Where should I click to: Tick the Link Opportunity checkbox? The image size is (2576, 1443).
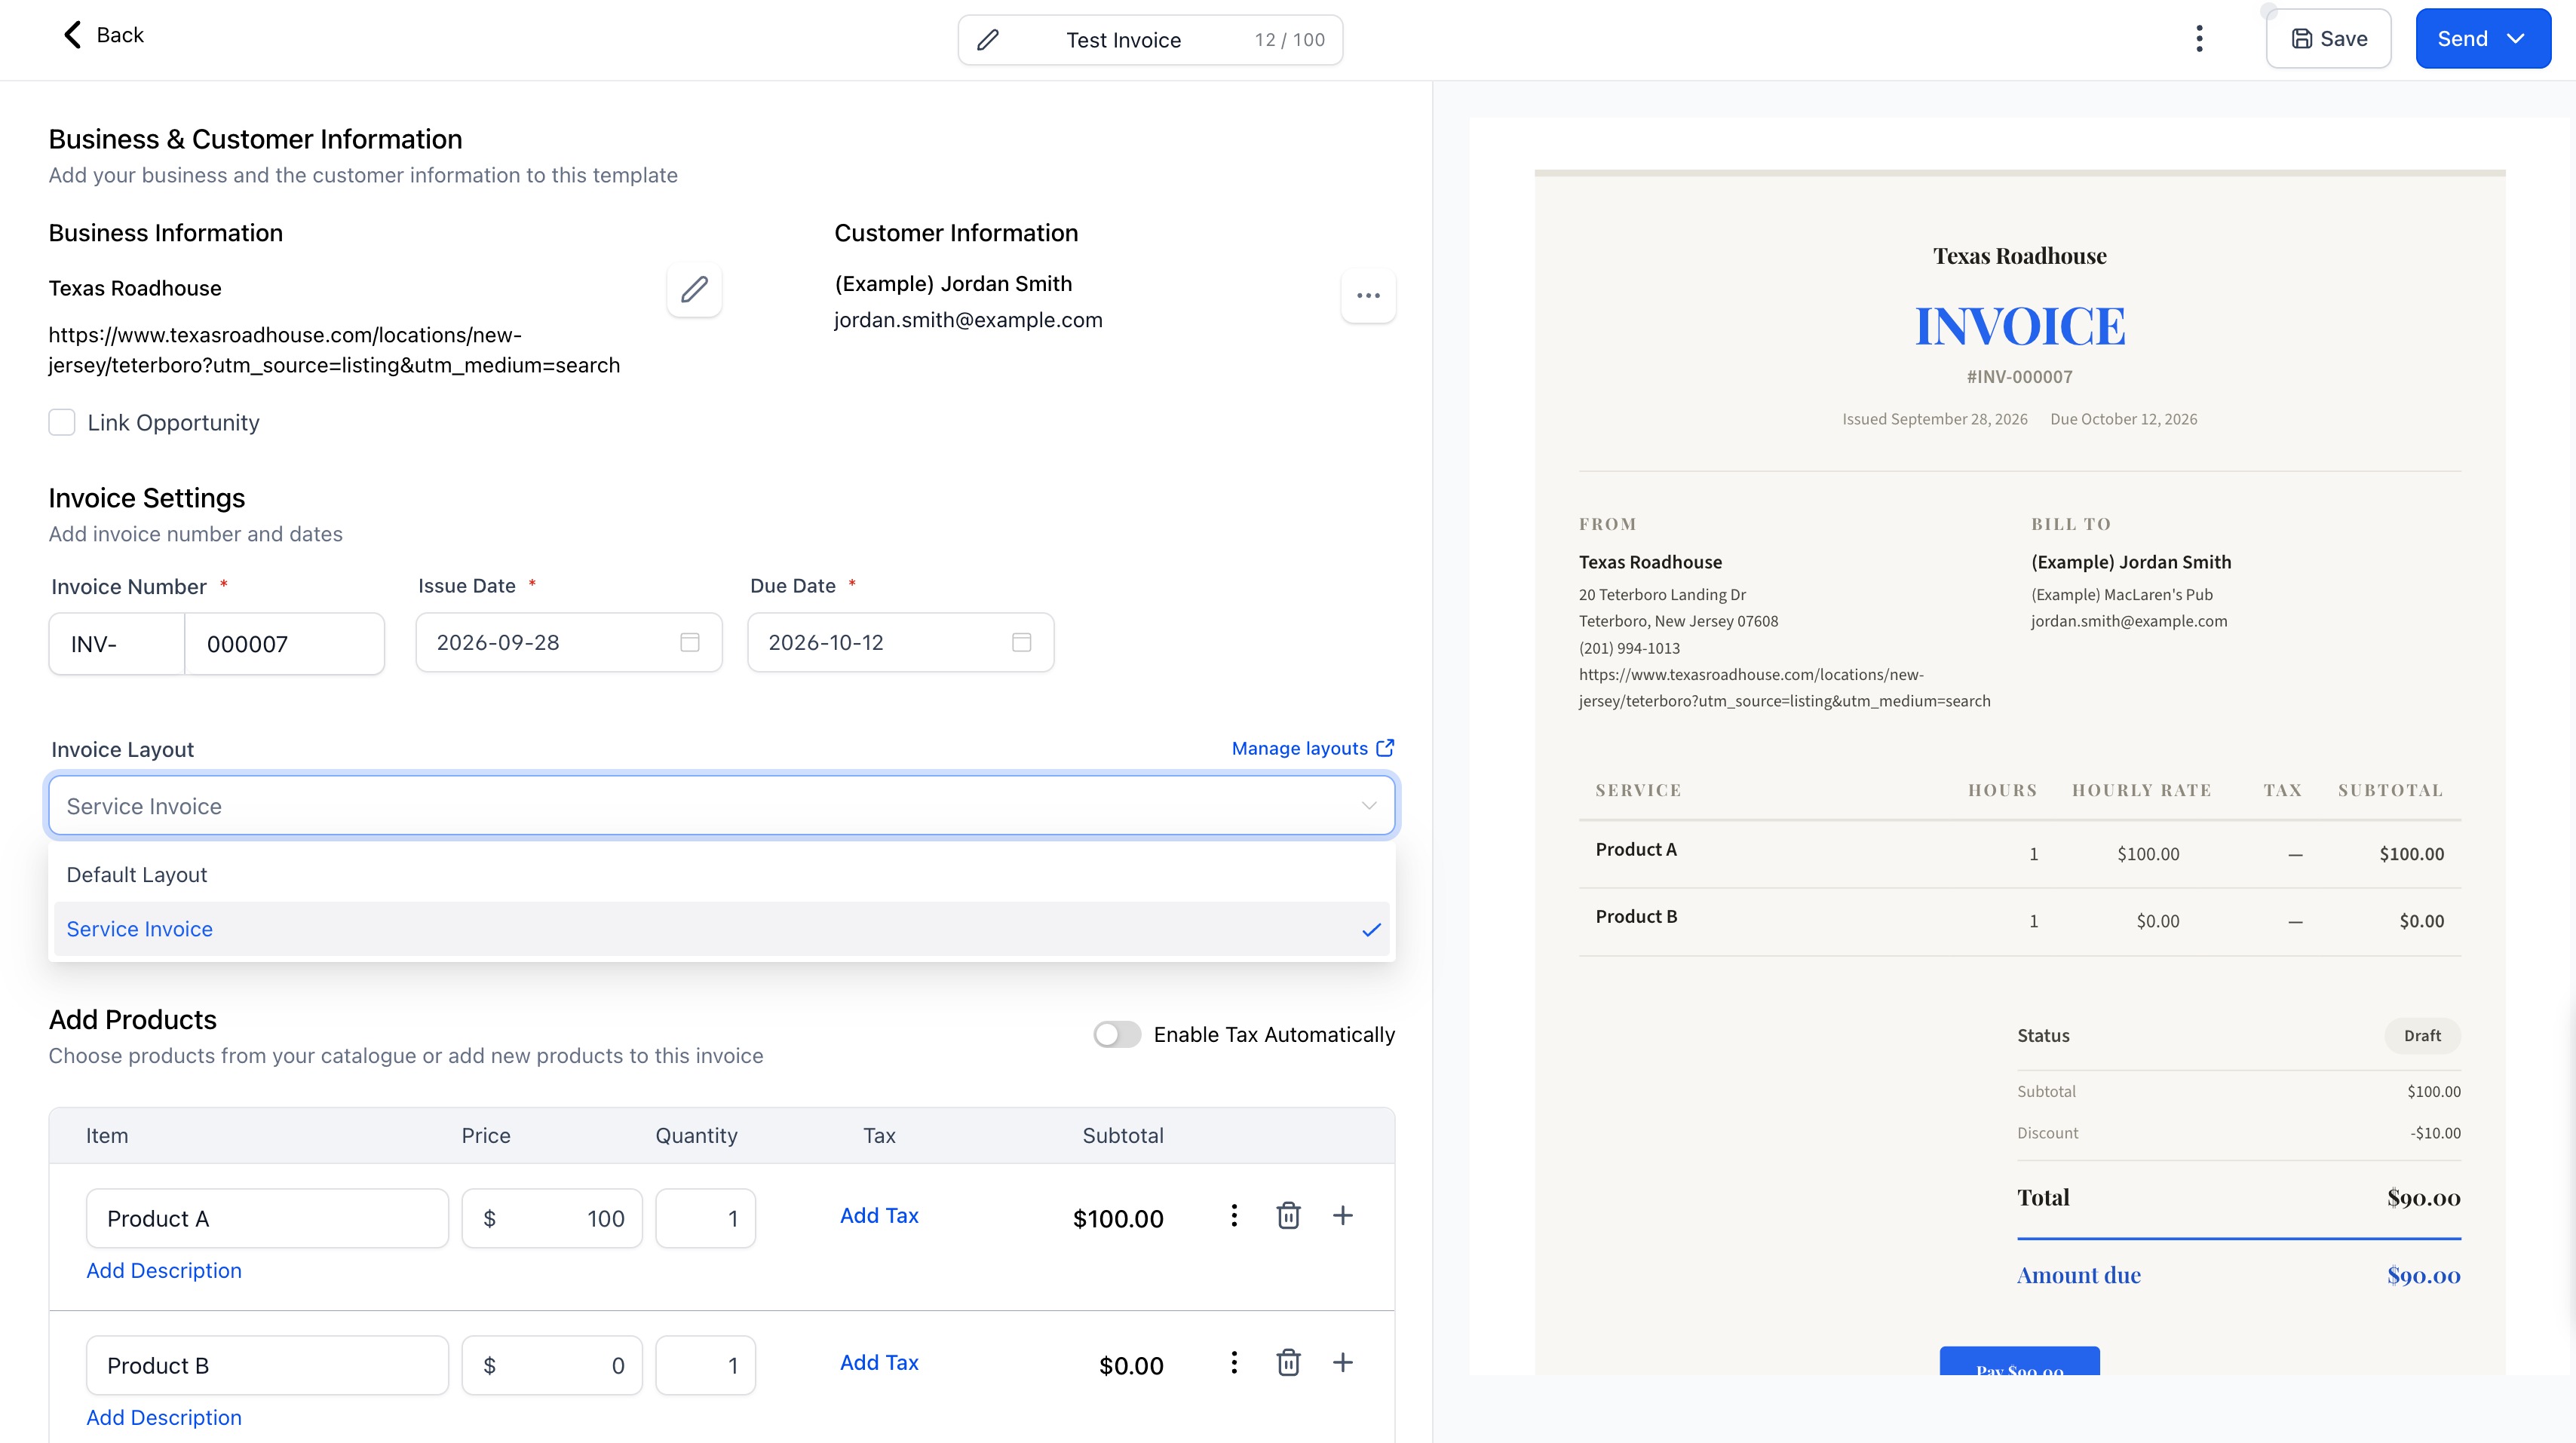[62, 422]
